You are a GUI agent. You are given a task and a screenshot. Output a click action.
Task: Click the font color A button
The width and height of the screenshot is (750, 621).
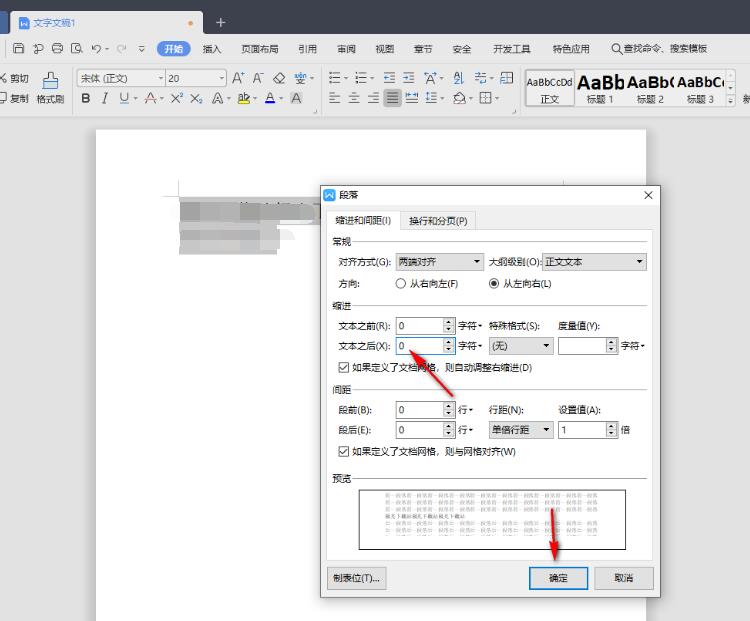click(270, 98)
